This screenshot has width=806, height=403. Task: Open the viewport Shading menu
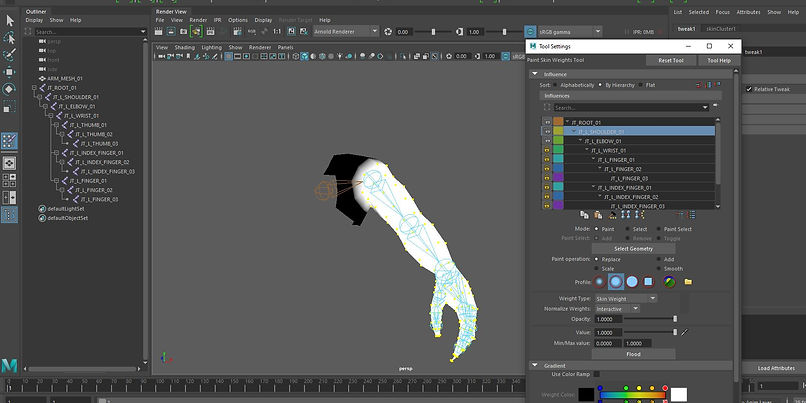tap(185, 47)
